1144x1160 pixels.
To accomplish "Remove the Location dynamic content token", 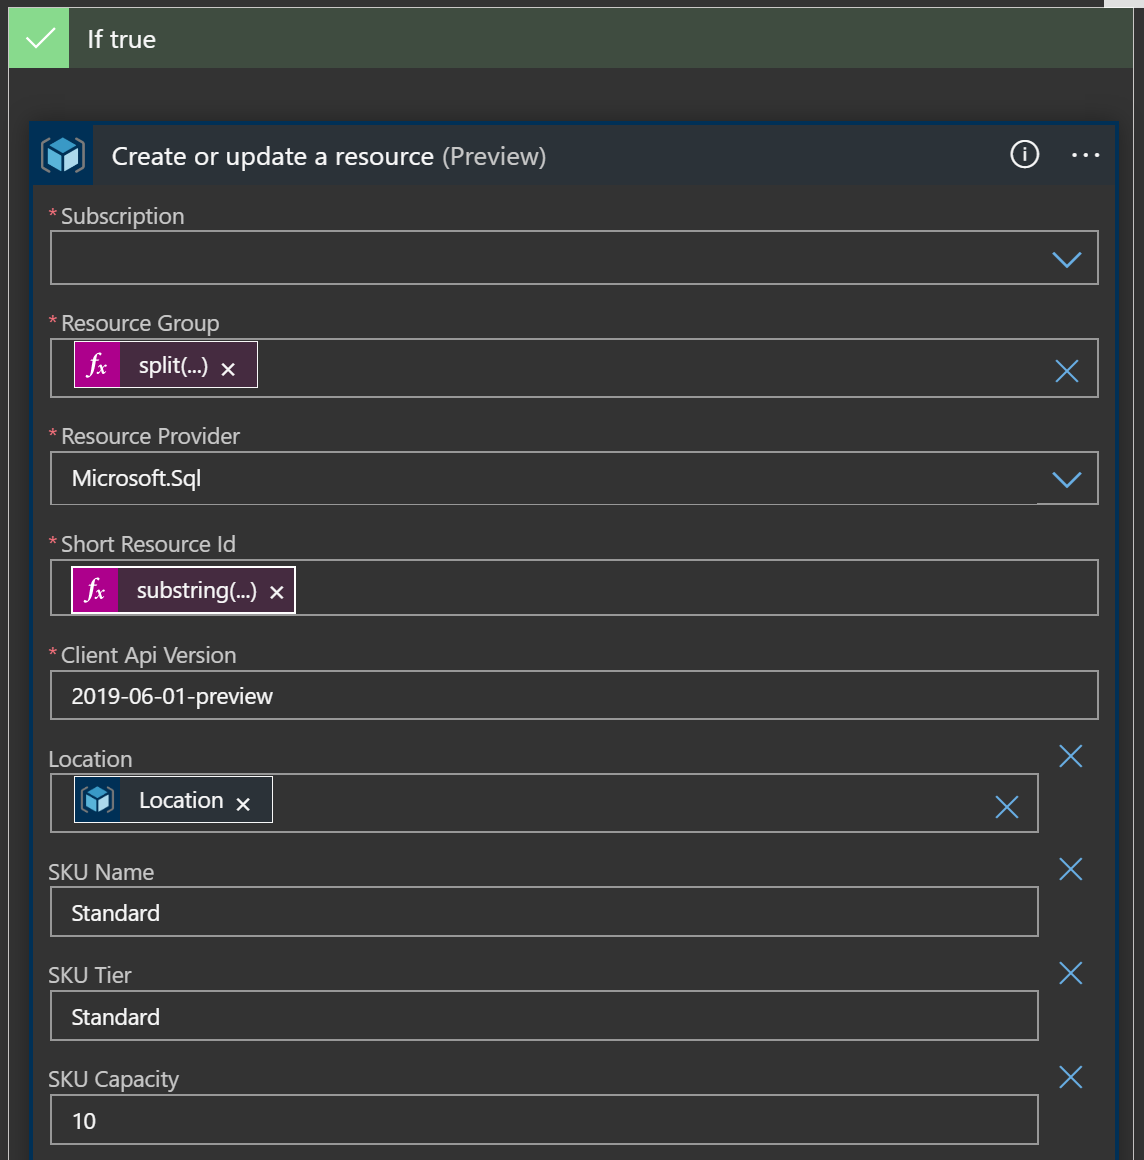I will click(243, 802).
